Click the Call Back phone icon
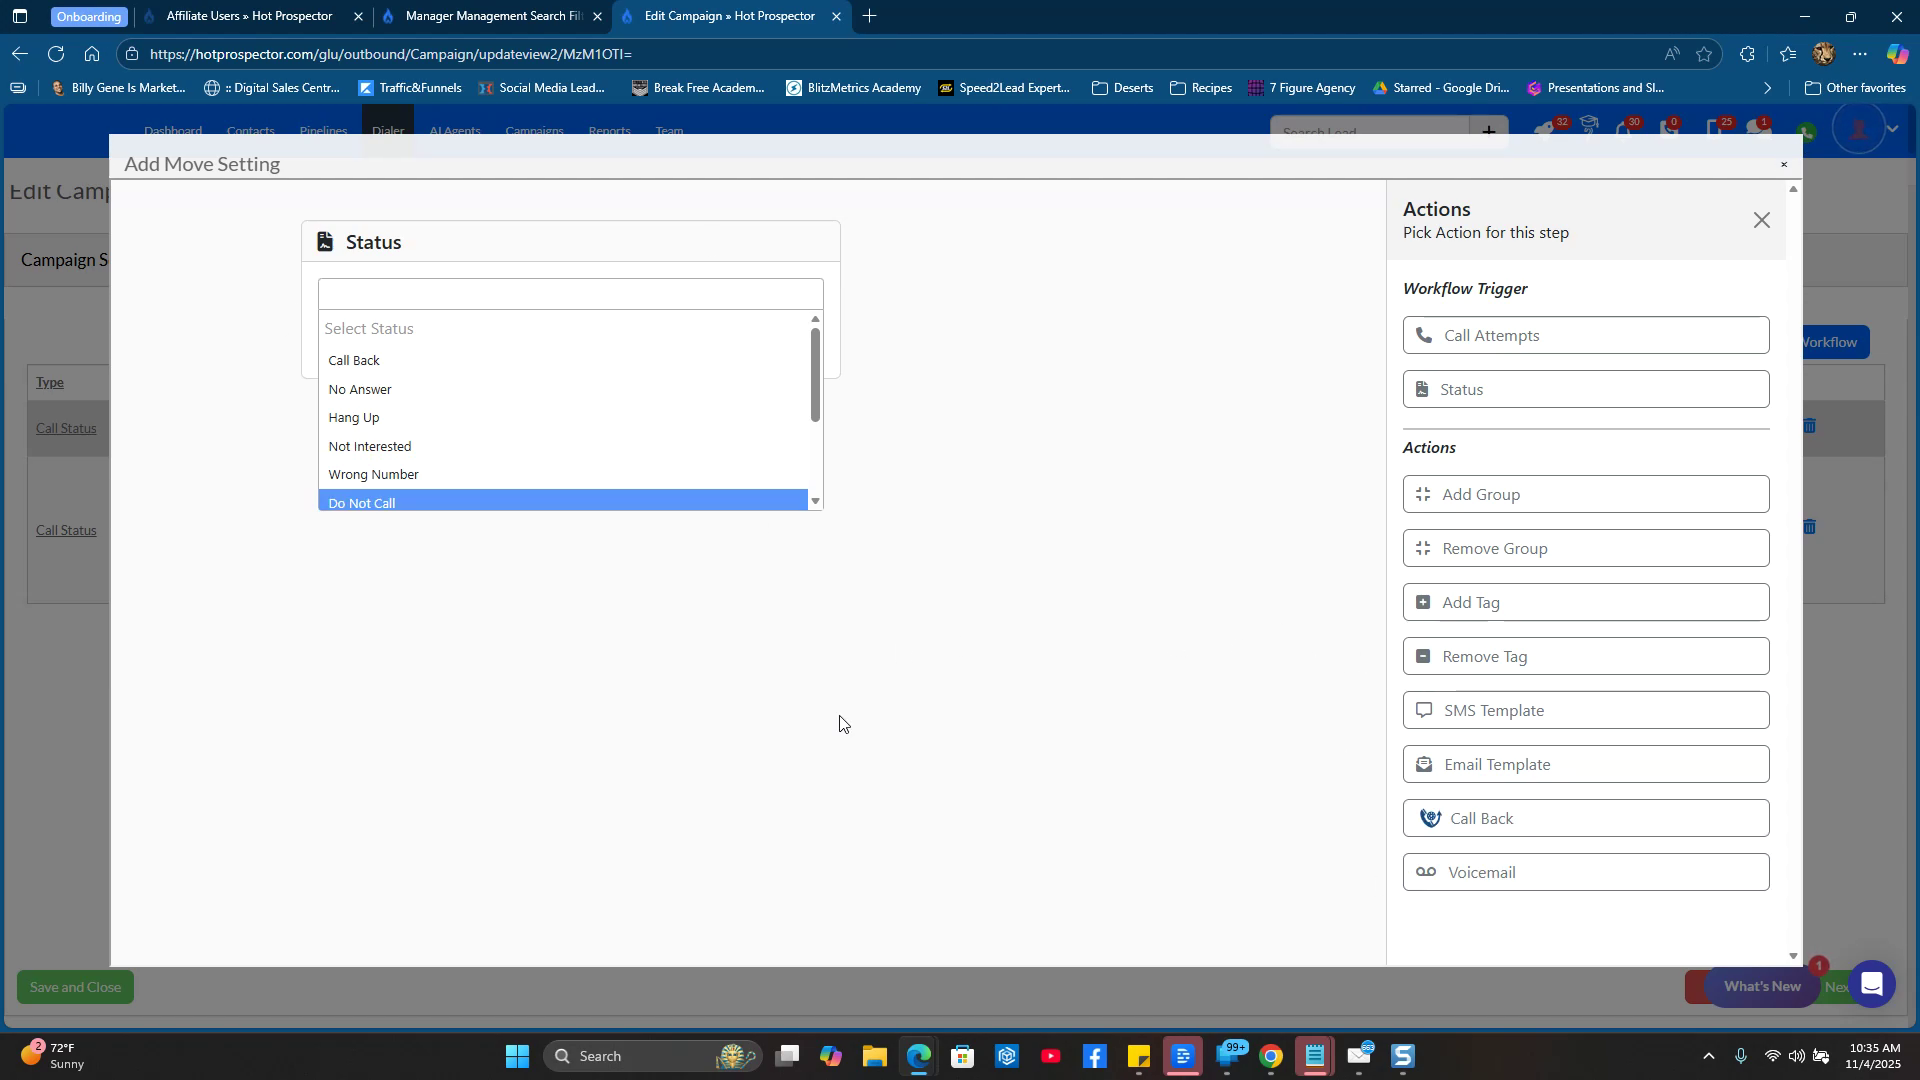 pyautogui.click(x=1430, y=819)
